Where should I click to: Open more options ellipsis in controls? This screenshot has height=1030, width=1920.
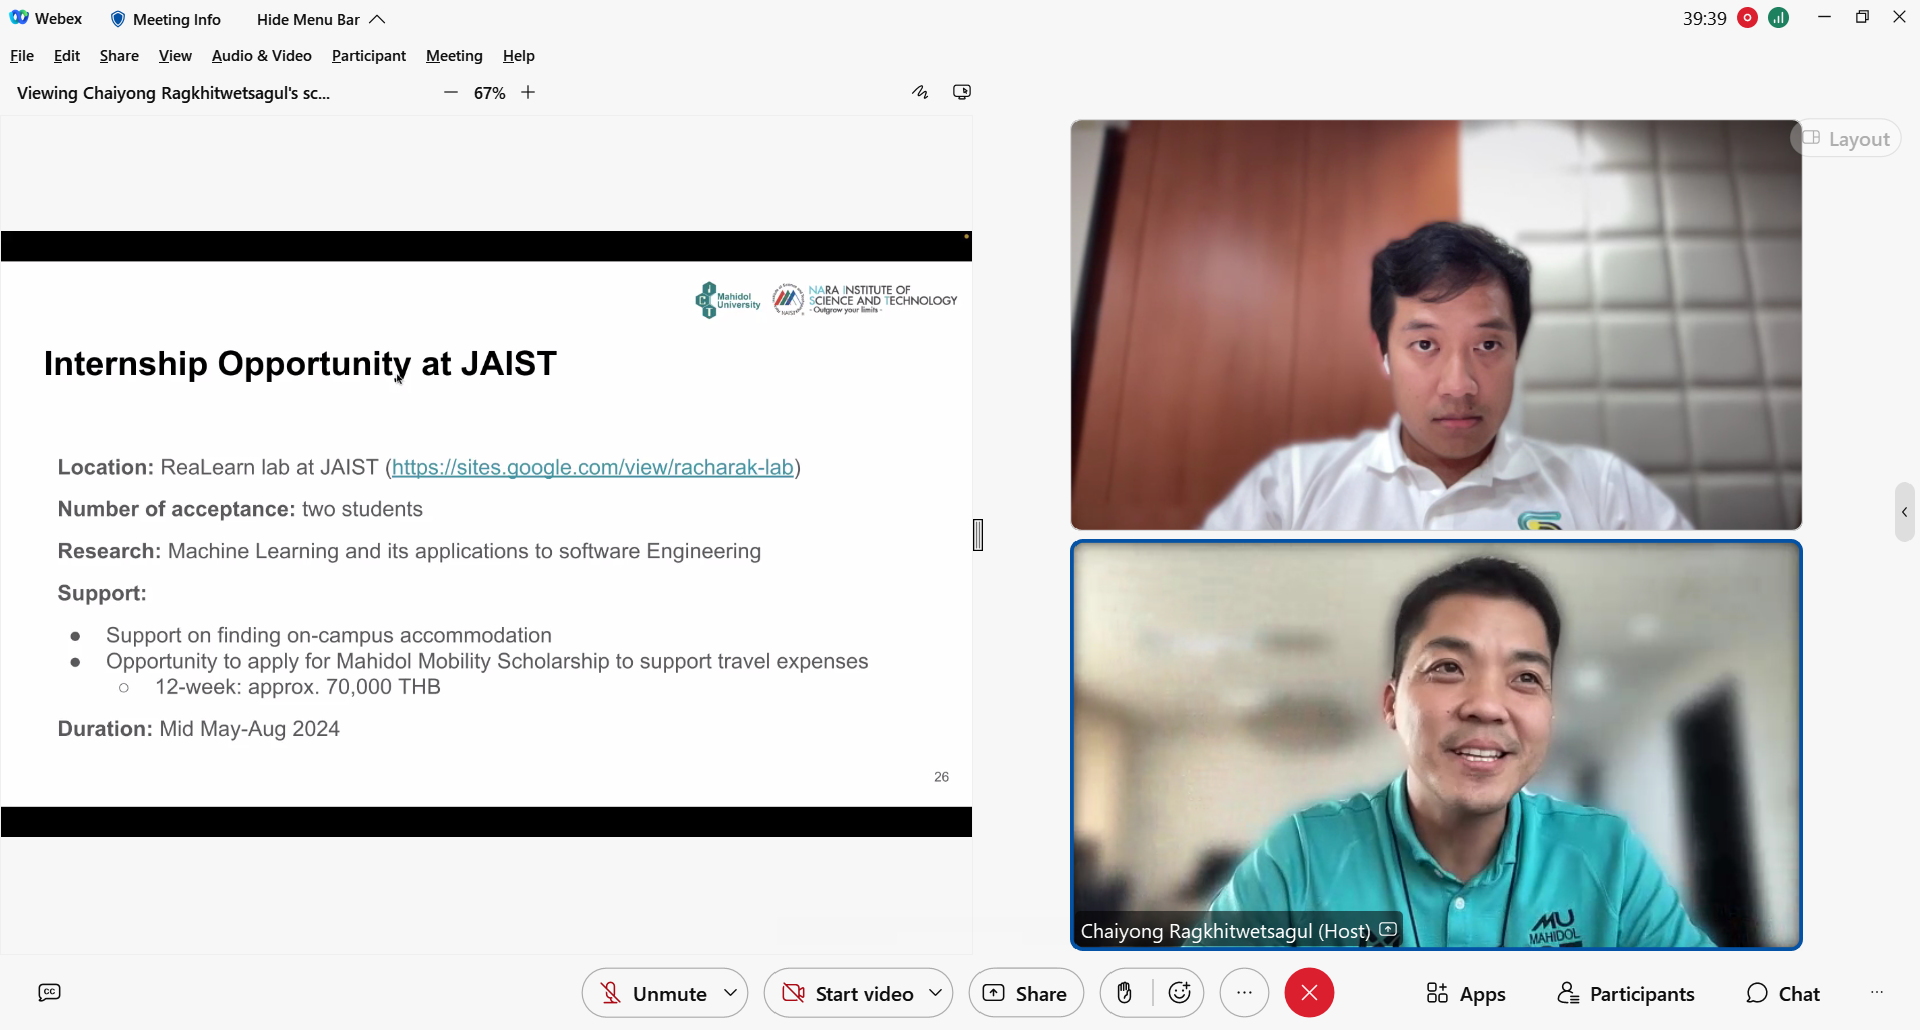[x=1244, y=993]
